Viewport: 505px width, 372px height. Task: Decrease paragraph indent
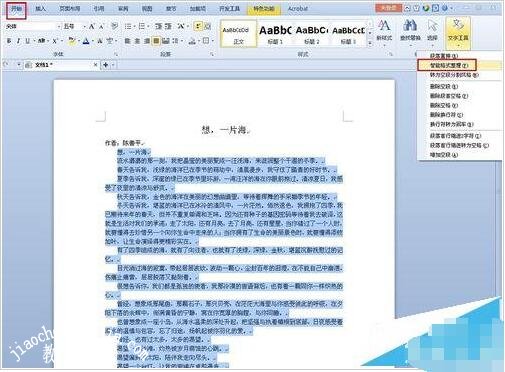pyautogui.click(x=158, y=26)
